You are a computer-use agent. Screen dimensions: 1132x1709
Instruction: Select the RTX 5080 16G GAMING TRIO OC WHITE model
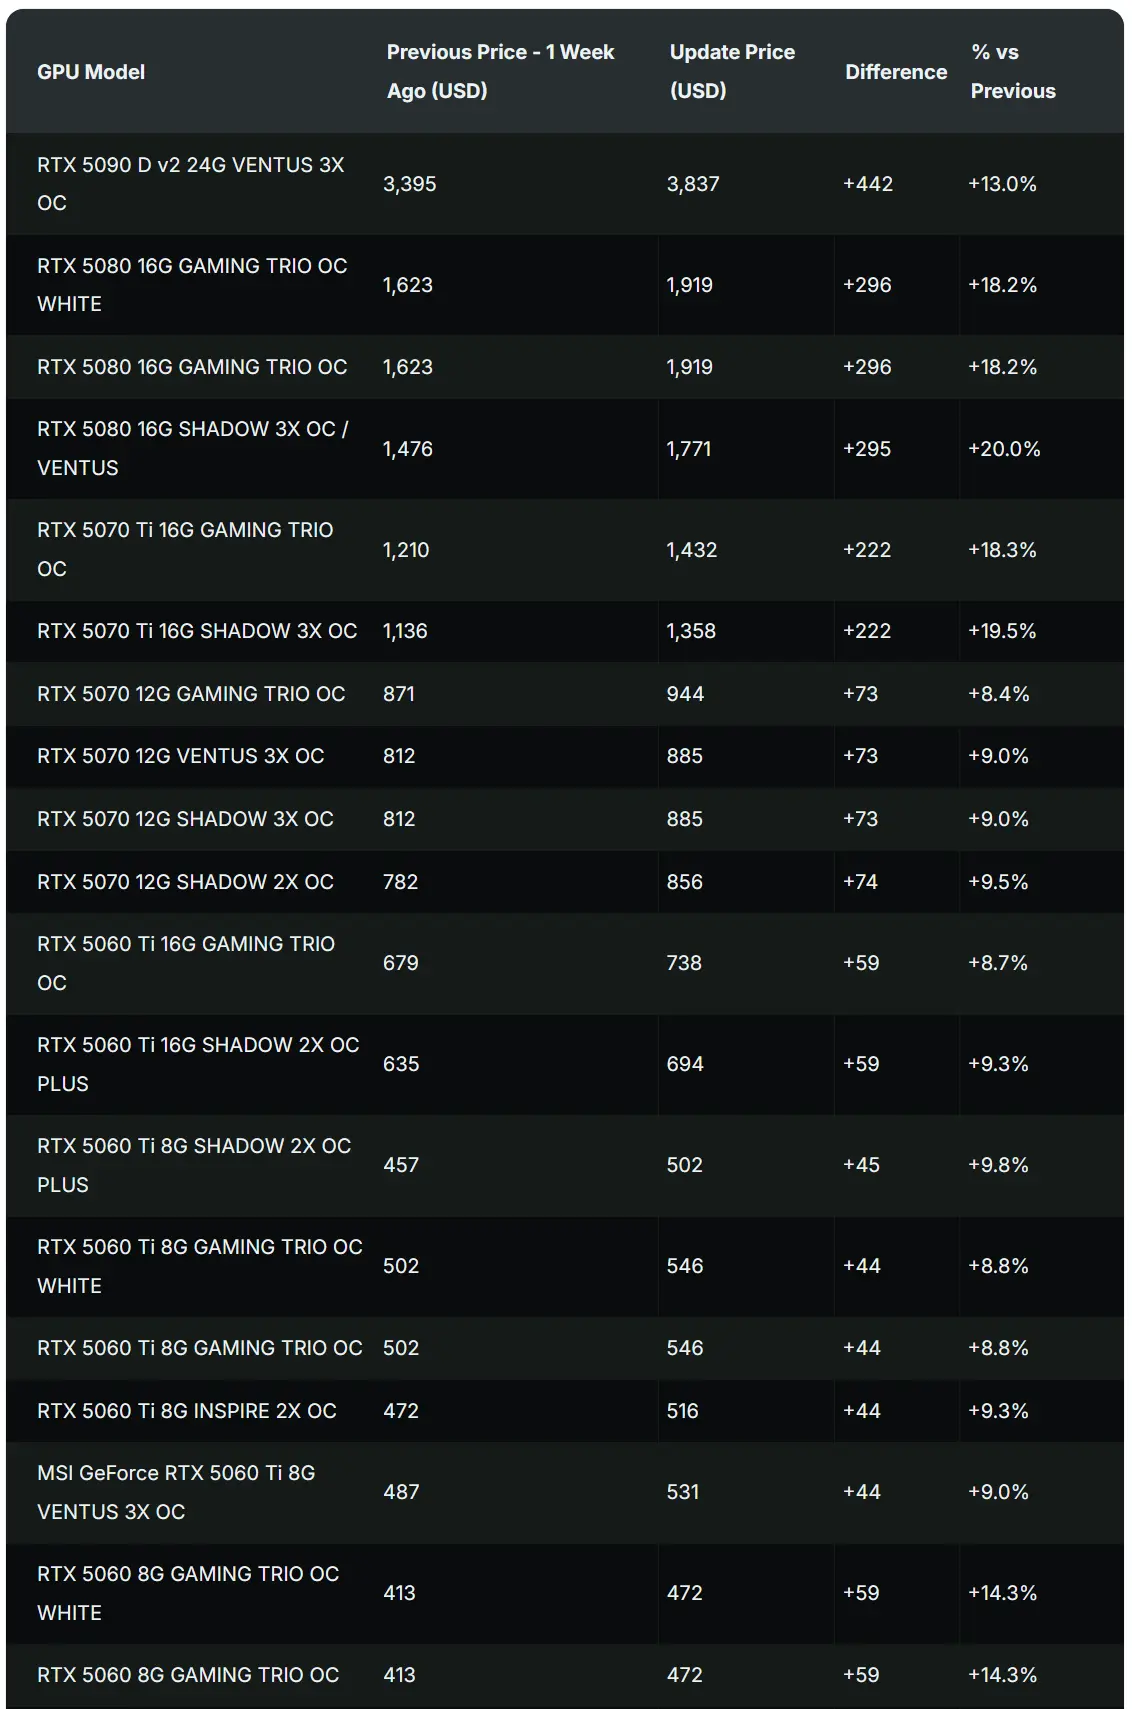[x=192, y=285]
